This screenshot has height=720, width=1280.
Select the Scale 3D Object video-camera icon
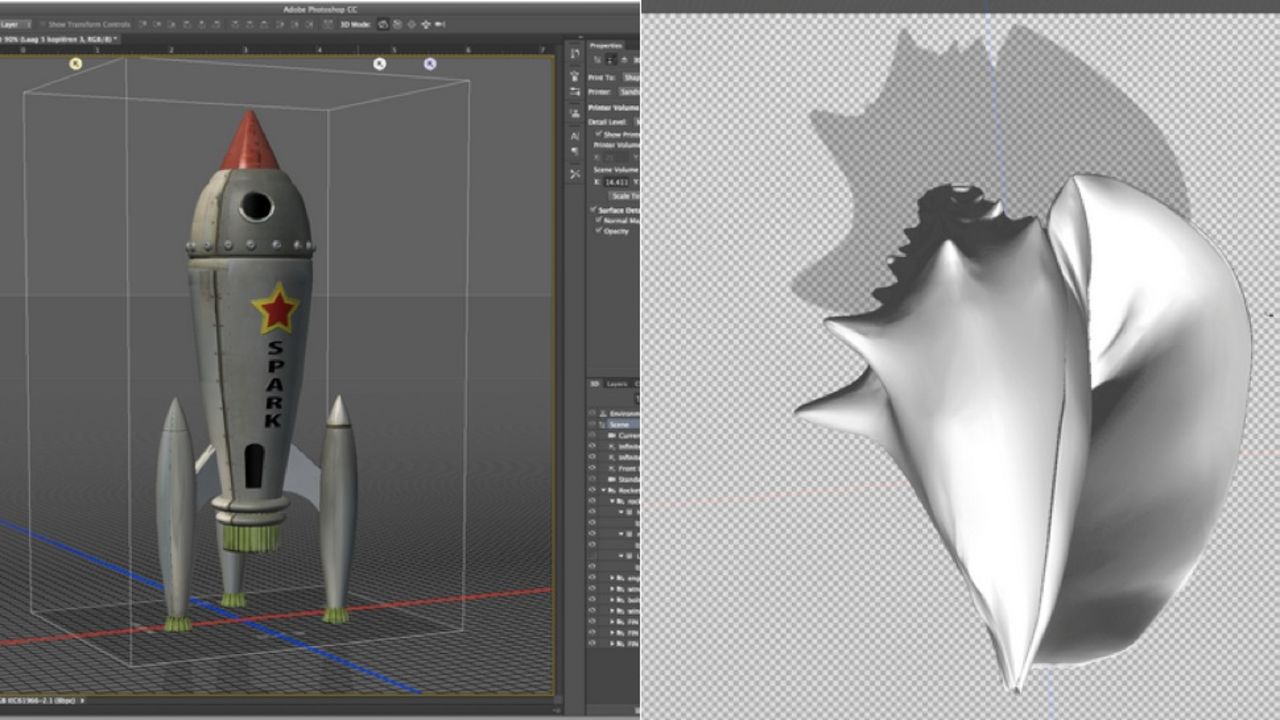441,24
